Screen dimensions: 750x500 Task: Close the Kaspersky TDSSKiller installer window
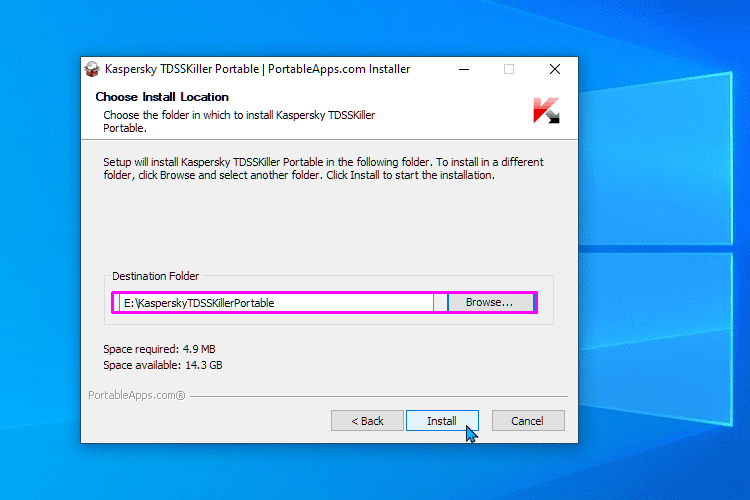[x=555, y=69]
